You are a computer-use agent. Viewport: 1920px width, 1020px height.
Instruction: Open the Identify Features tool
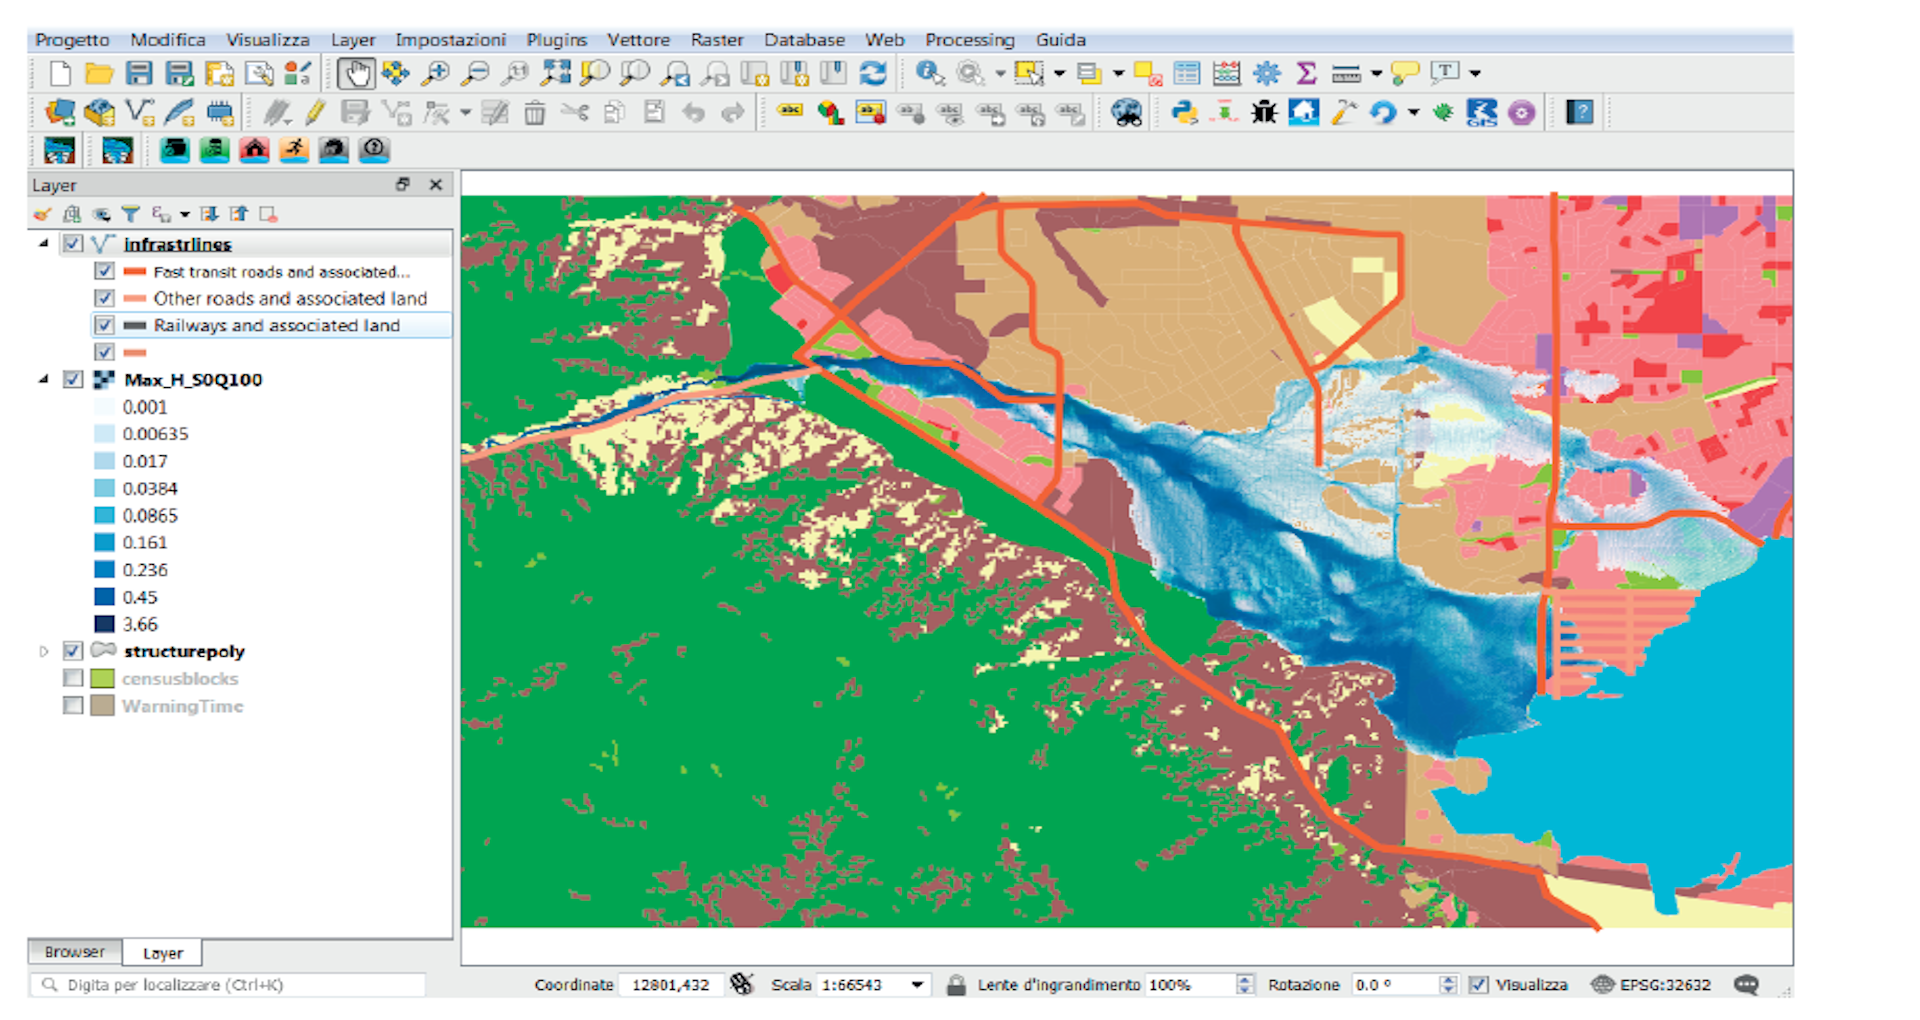click(x=930, y=73)
